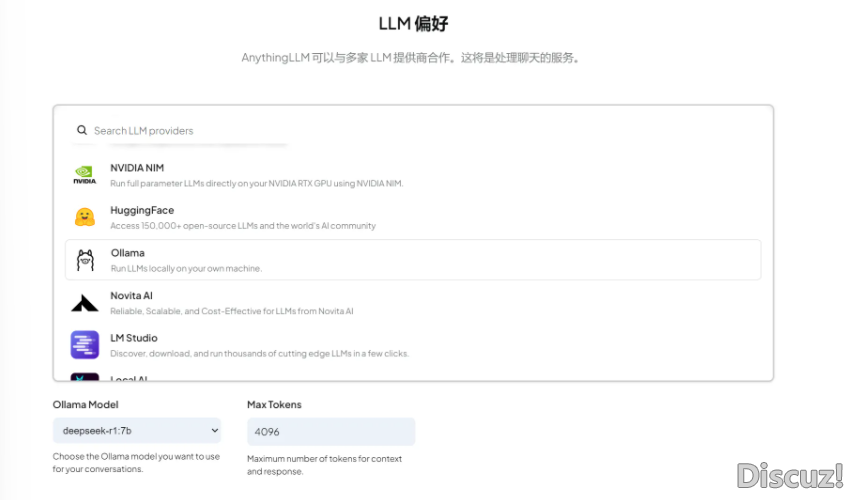The height and width of the screenshot is (500, 860).
Task: Select the LM Studio provider
Action: pyautogui.click(x=413, y=345)
